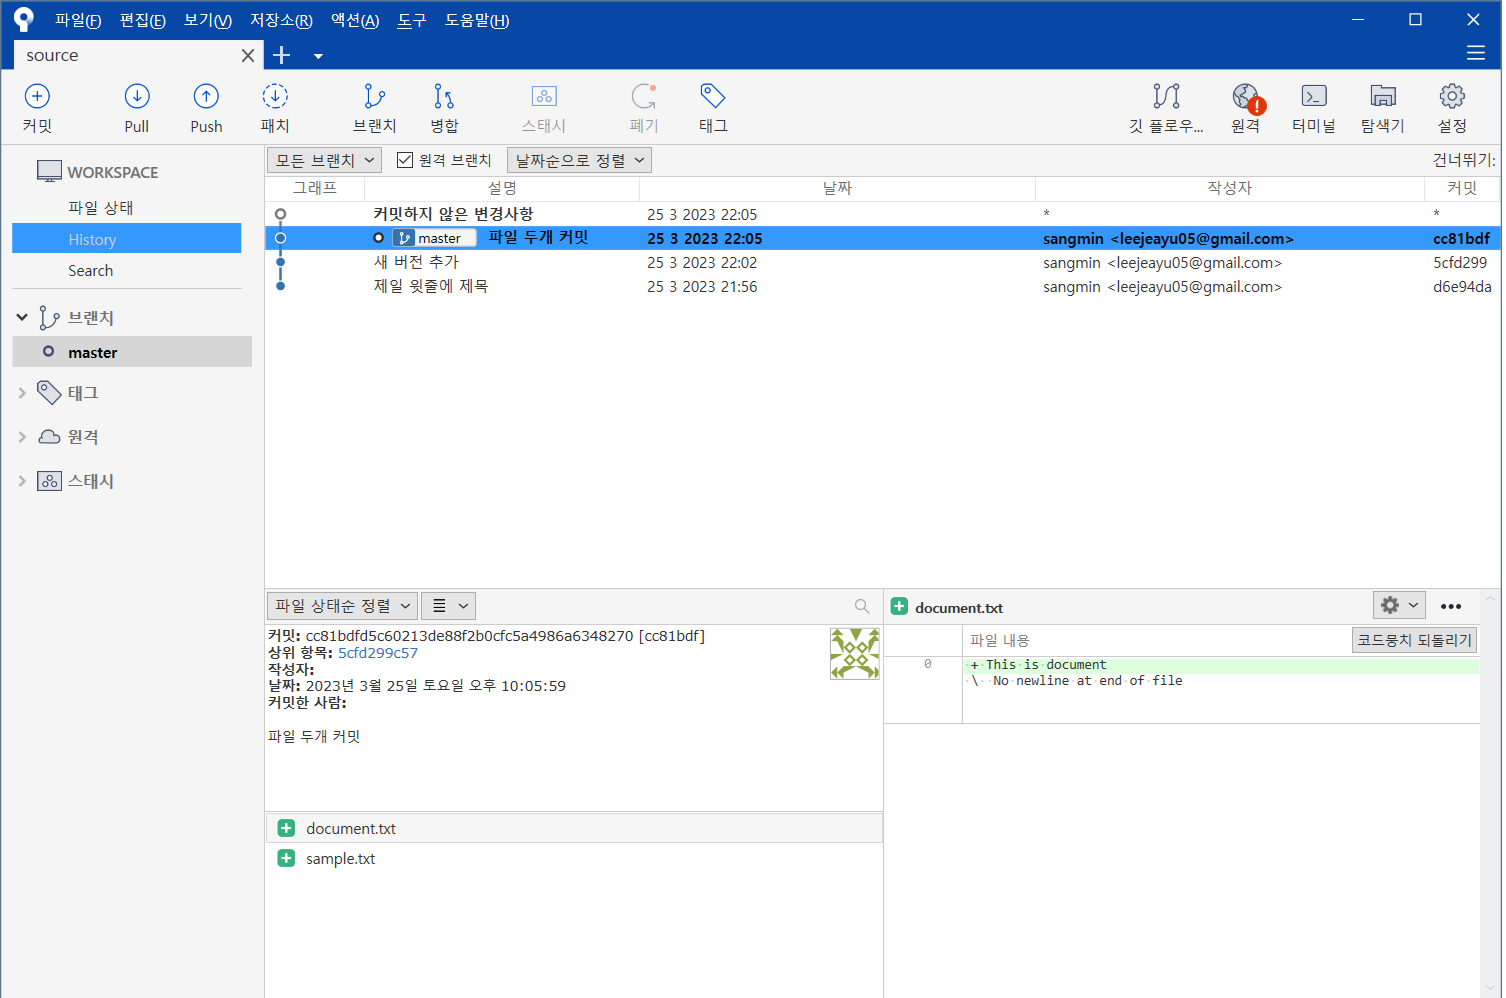Open the 액션(A) menu
The image size is (1506, 998).
pyautogui.click(x=355, y=20)
